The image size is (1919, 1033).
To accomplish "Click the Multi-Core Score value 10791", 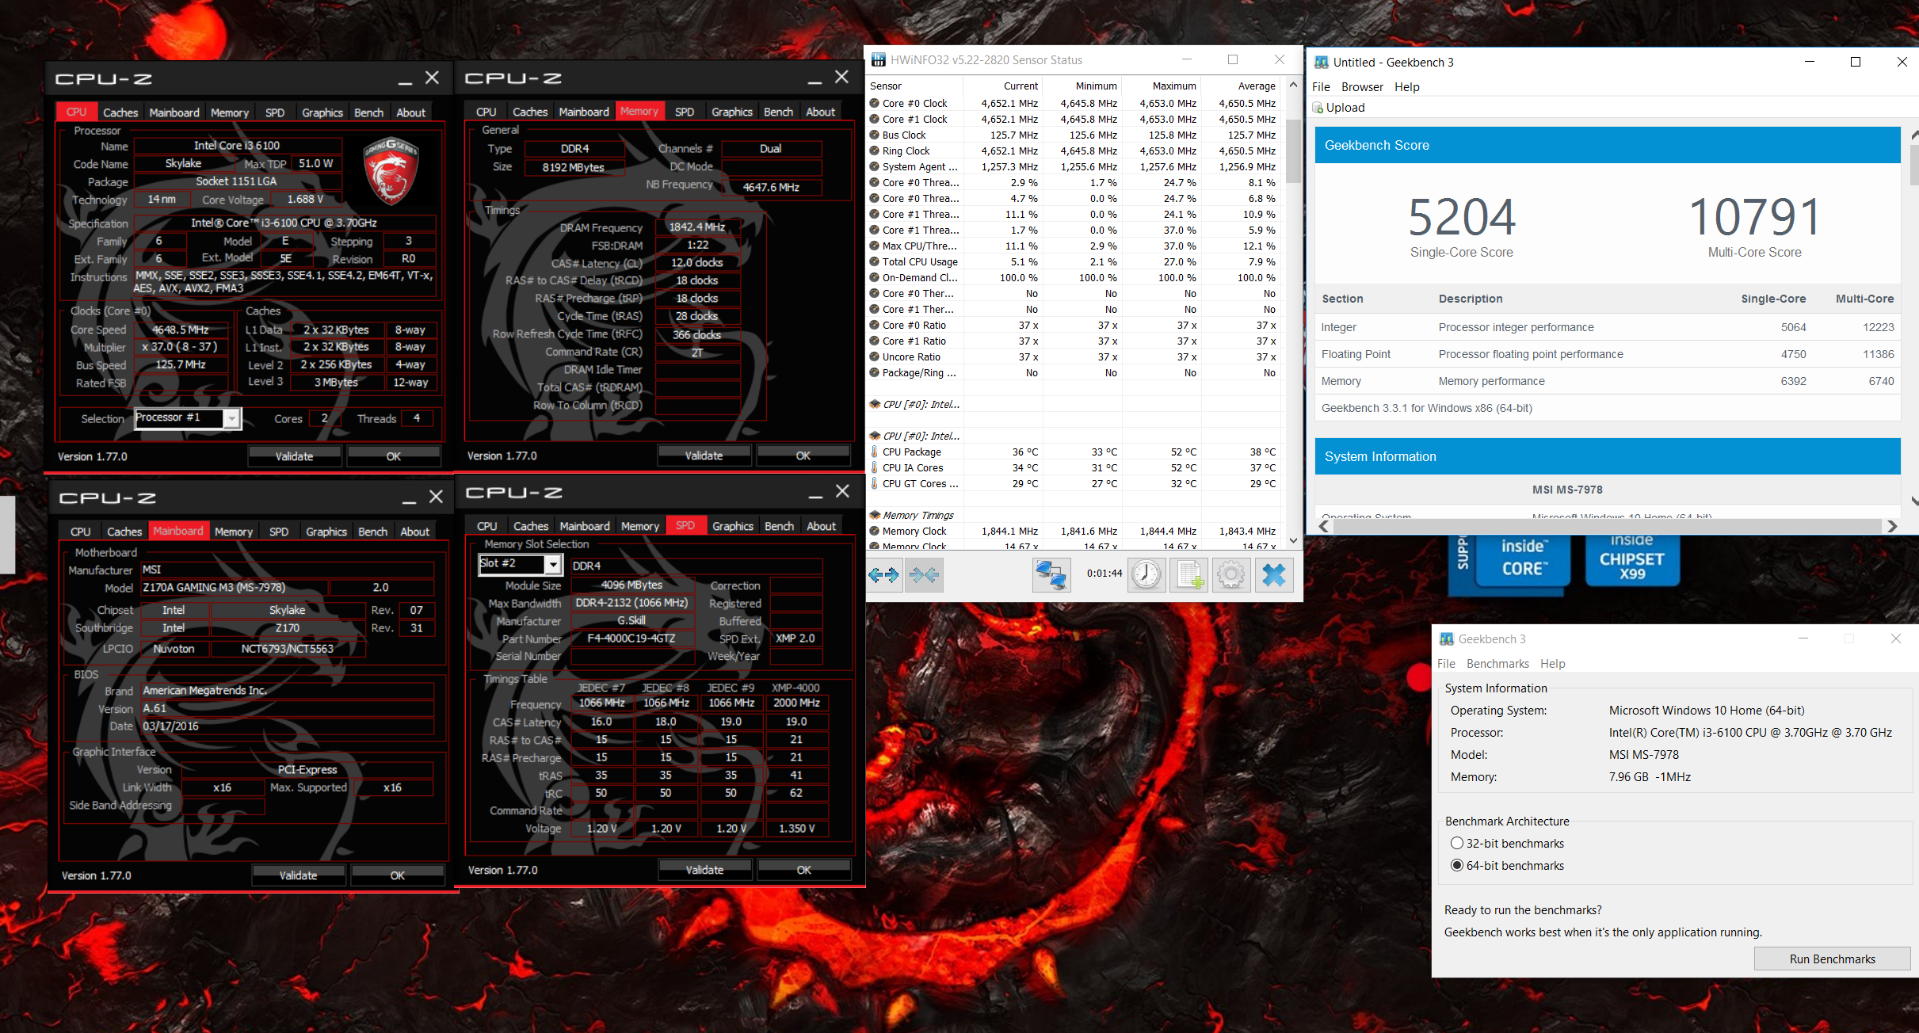I will 1754,217.
